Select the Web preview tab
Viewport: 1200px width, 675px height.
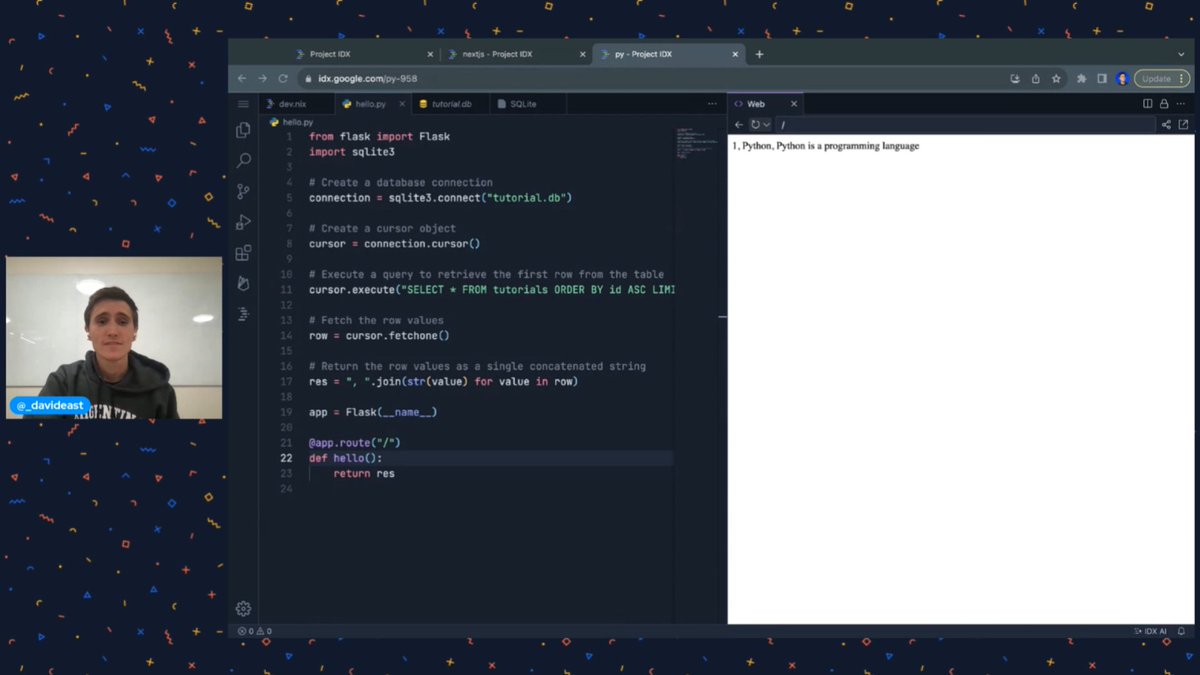[765, 104]
